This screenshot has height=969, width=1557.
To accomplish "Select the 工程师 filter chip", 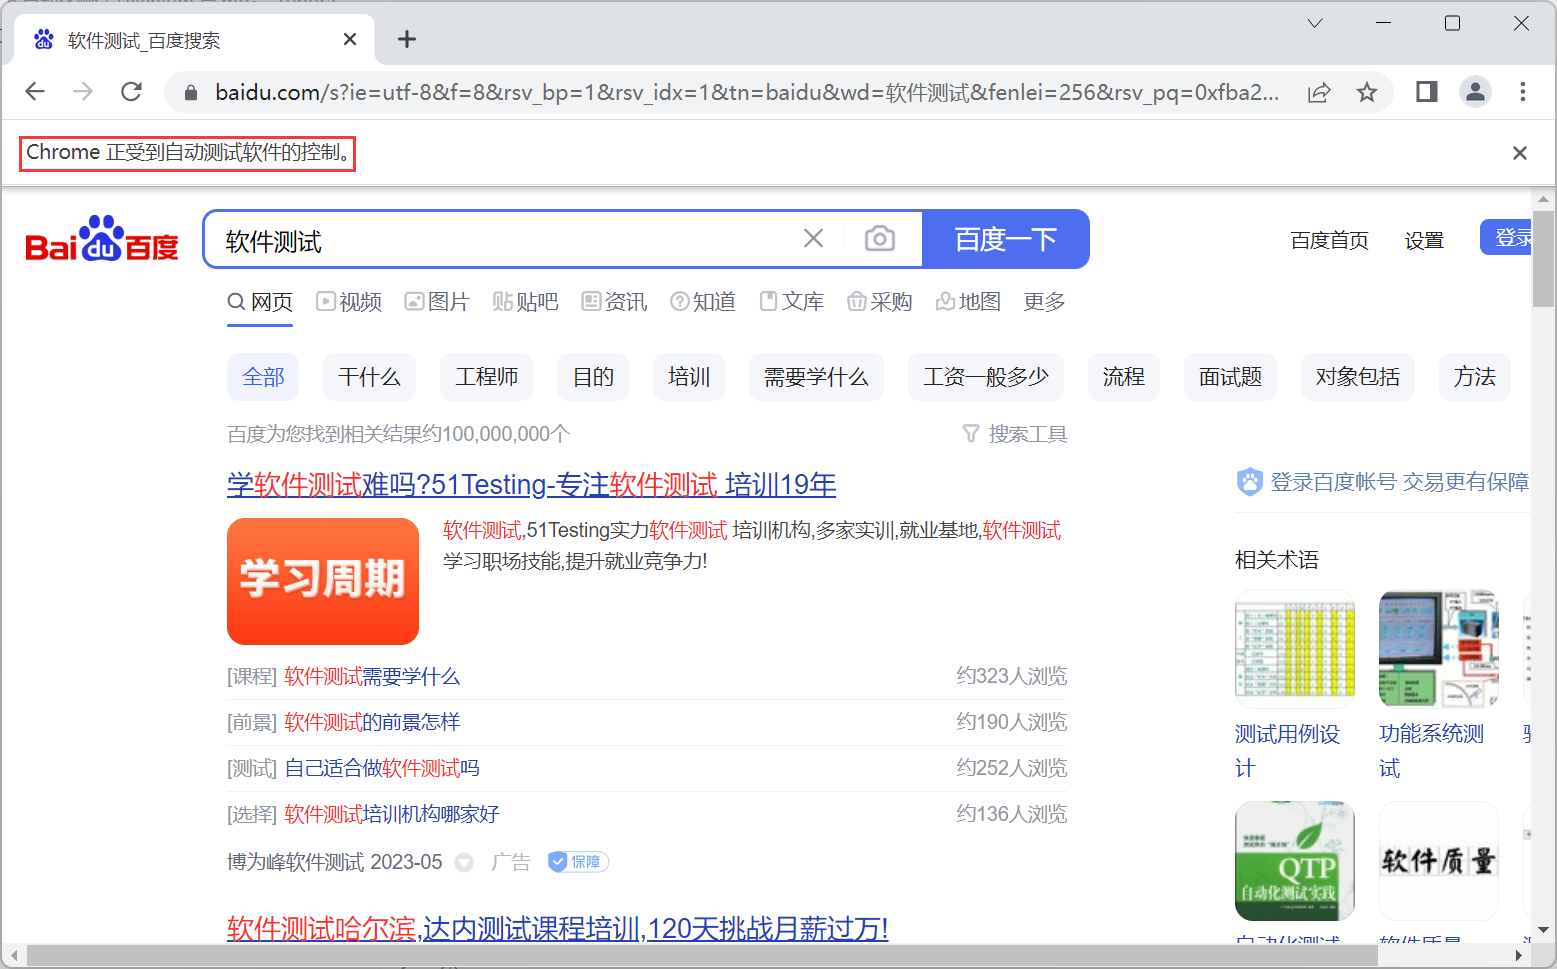I will [x=486, y=377].
